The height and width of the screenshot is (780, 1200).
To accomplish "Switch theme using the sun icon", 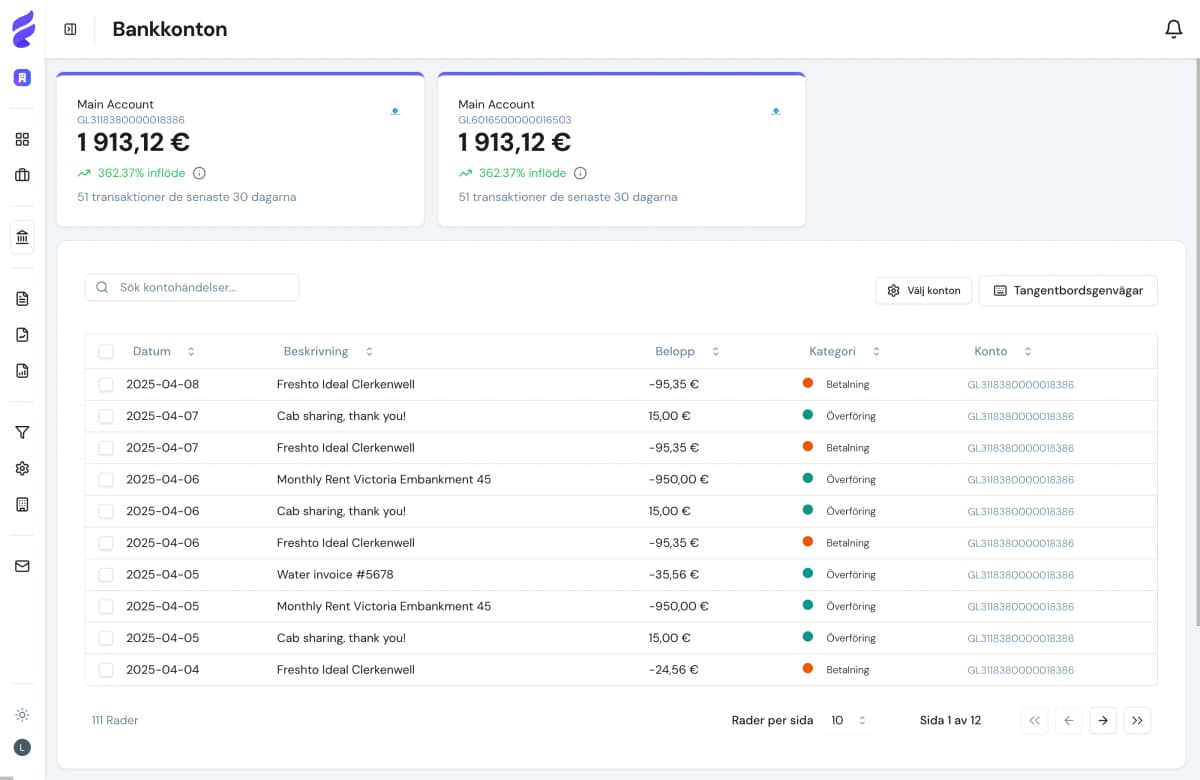I will click(21, 715).
